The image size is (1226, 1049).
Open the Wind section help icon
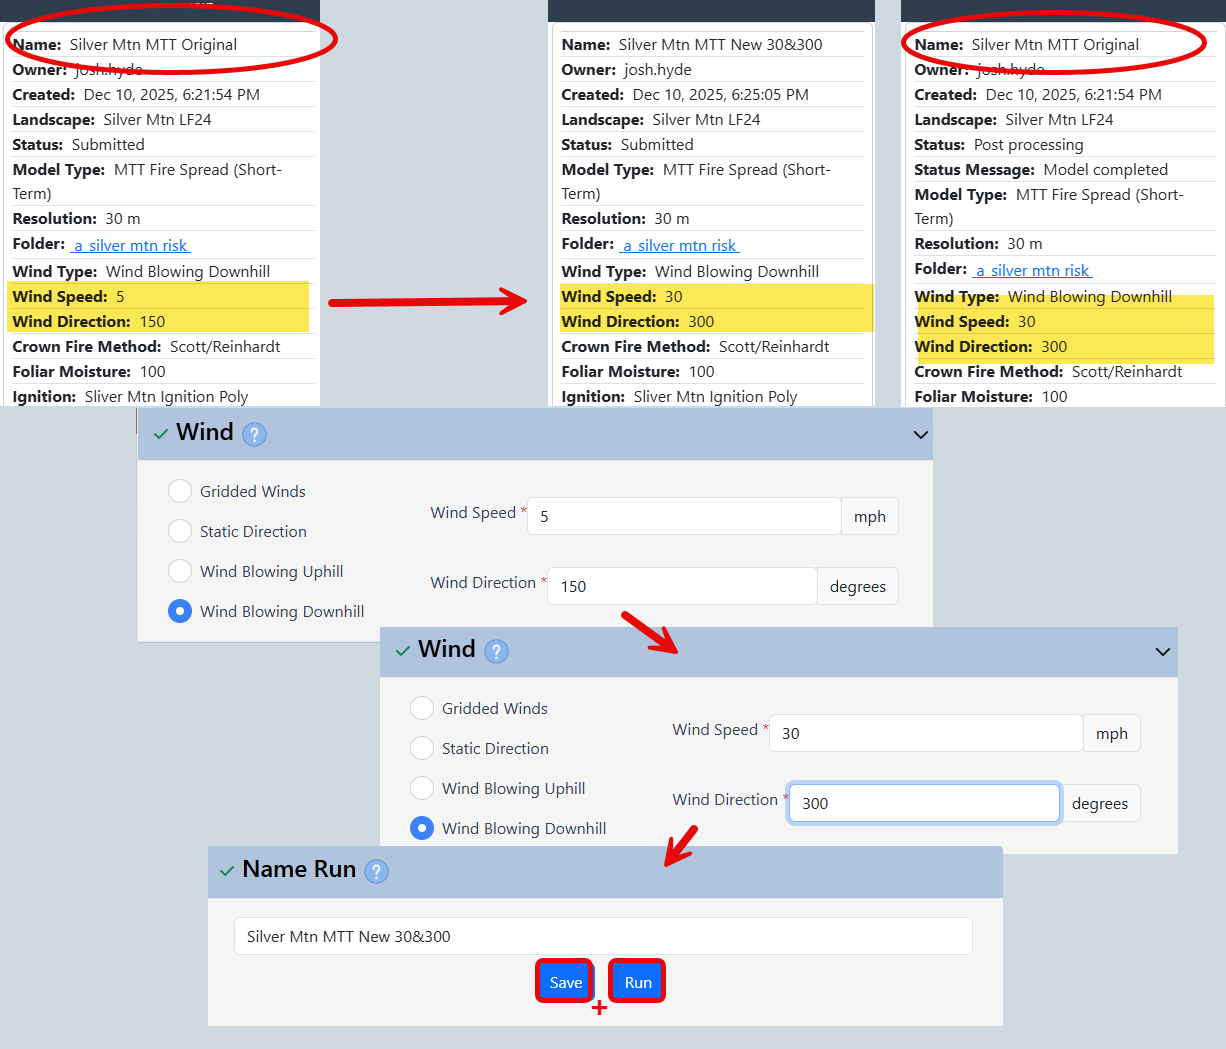[x=254, y=433]
